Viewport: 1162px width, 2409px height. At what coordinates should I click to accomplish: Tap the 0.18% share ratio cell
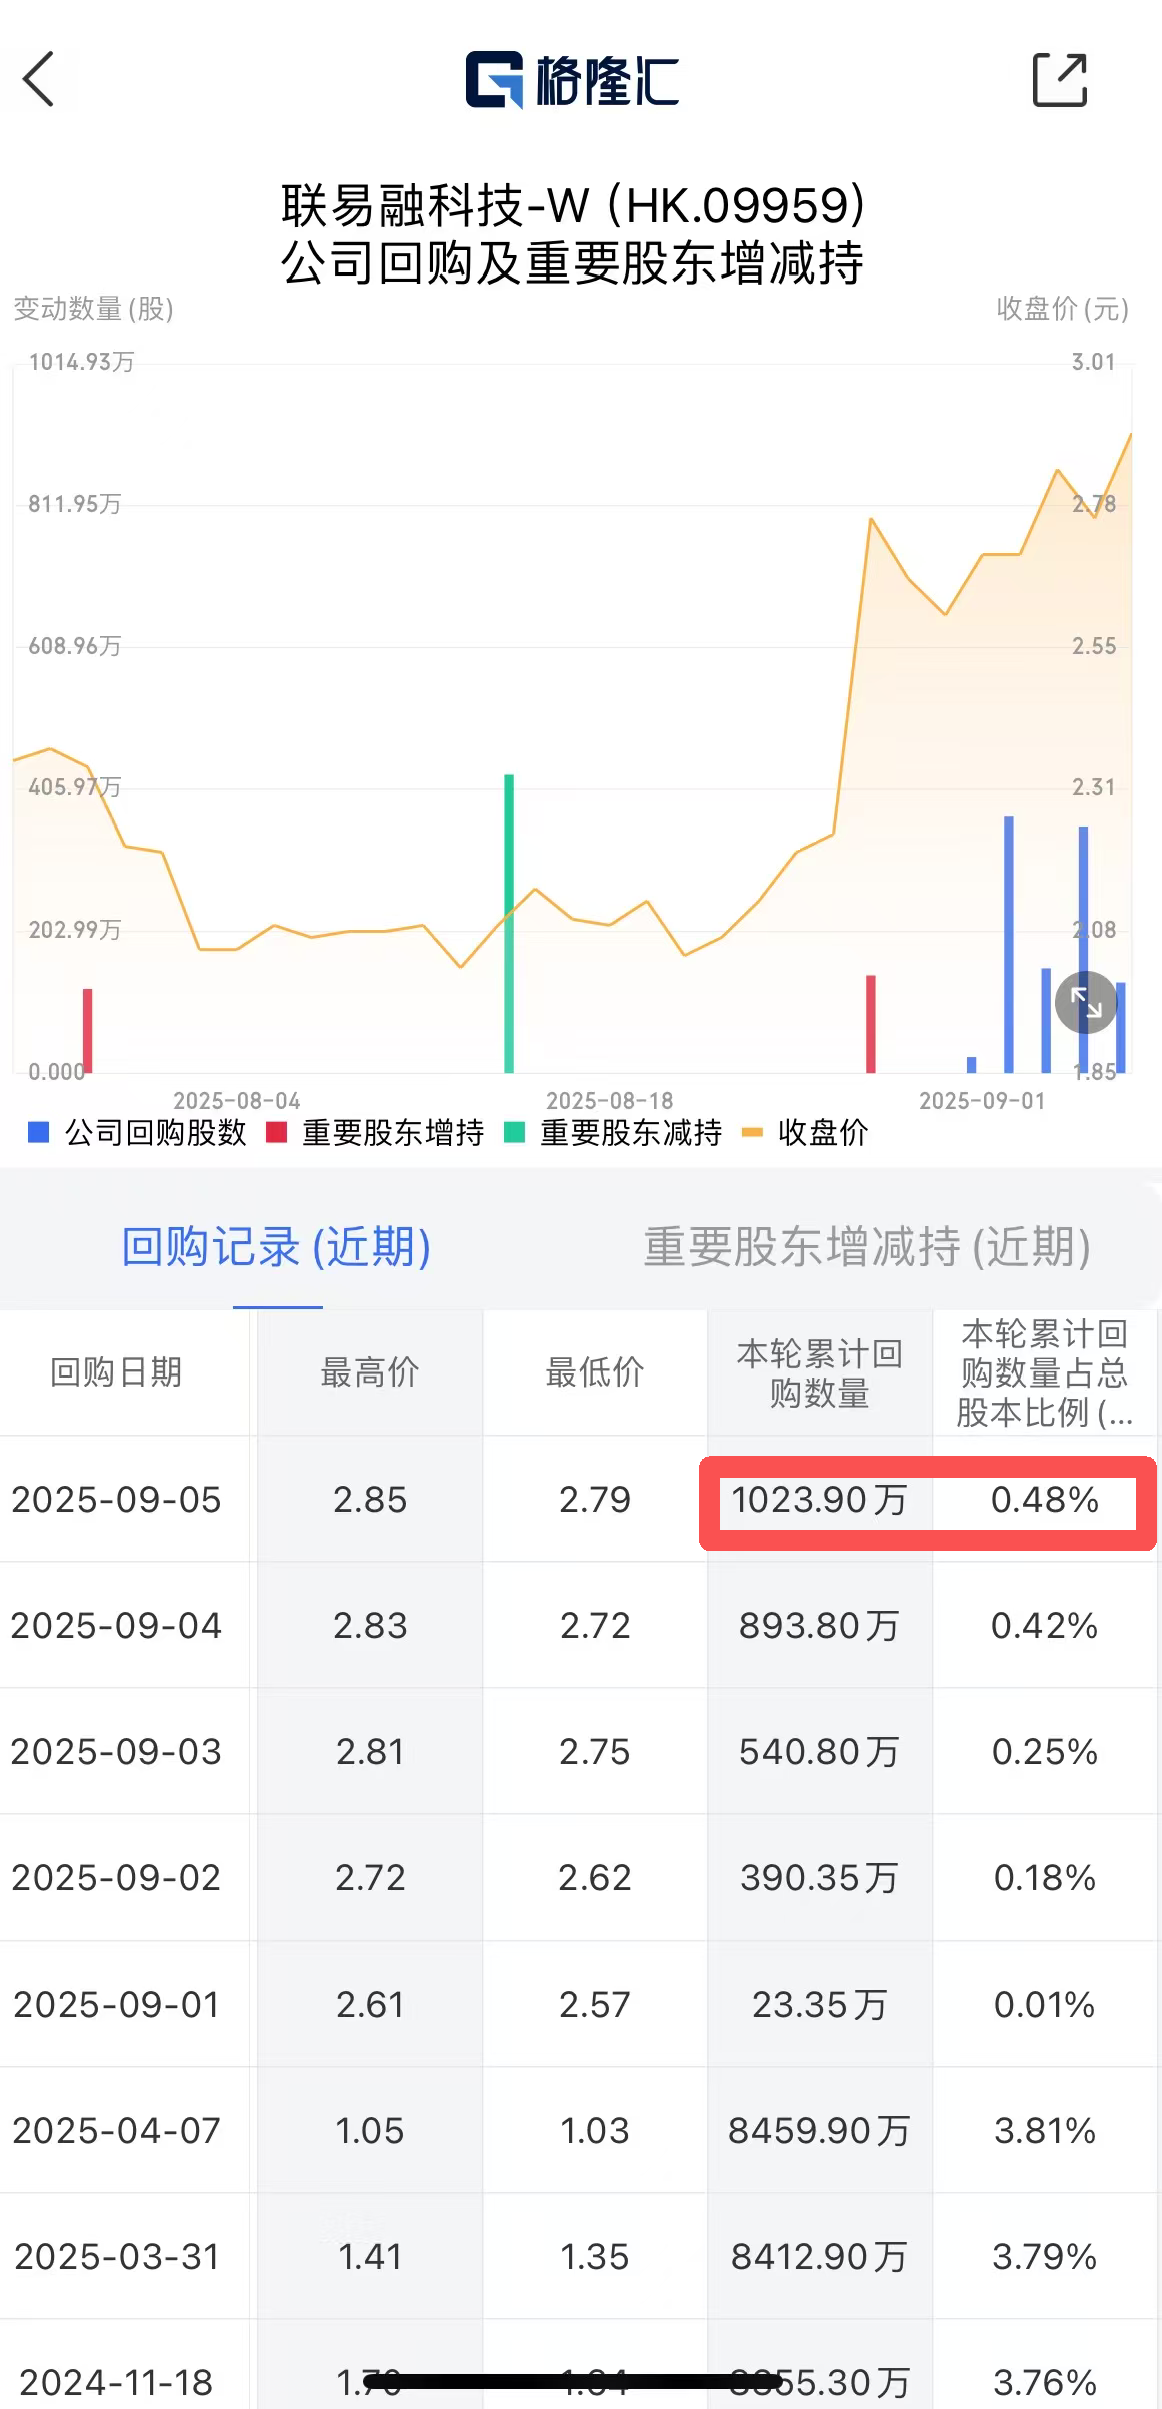tap(1045, 1878)
